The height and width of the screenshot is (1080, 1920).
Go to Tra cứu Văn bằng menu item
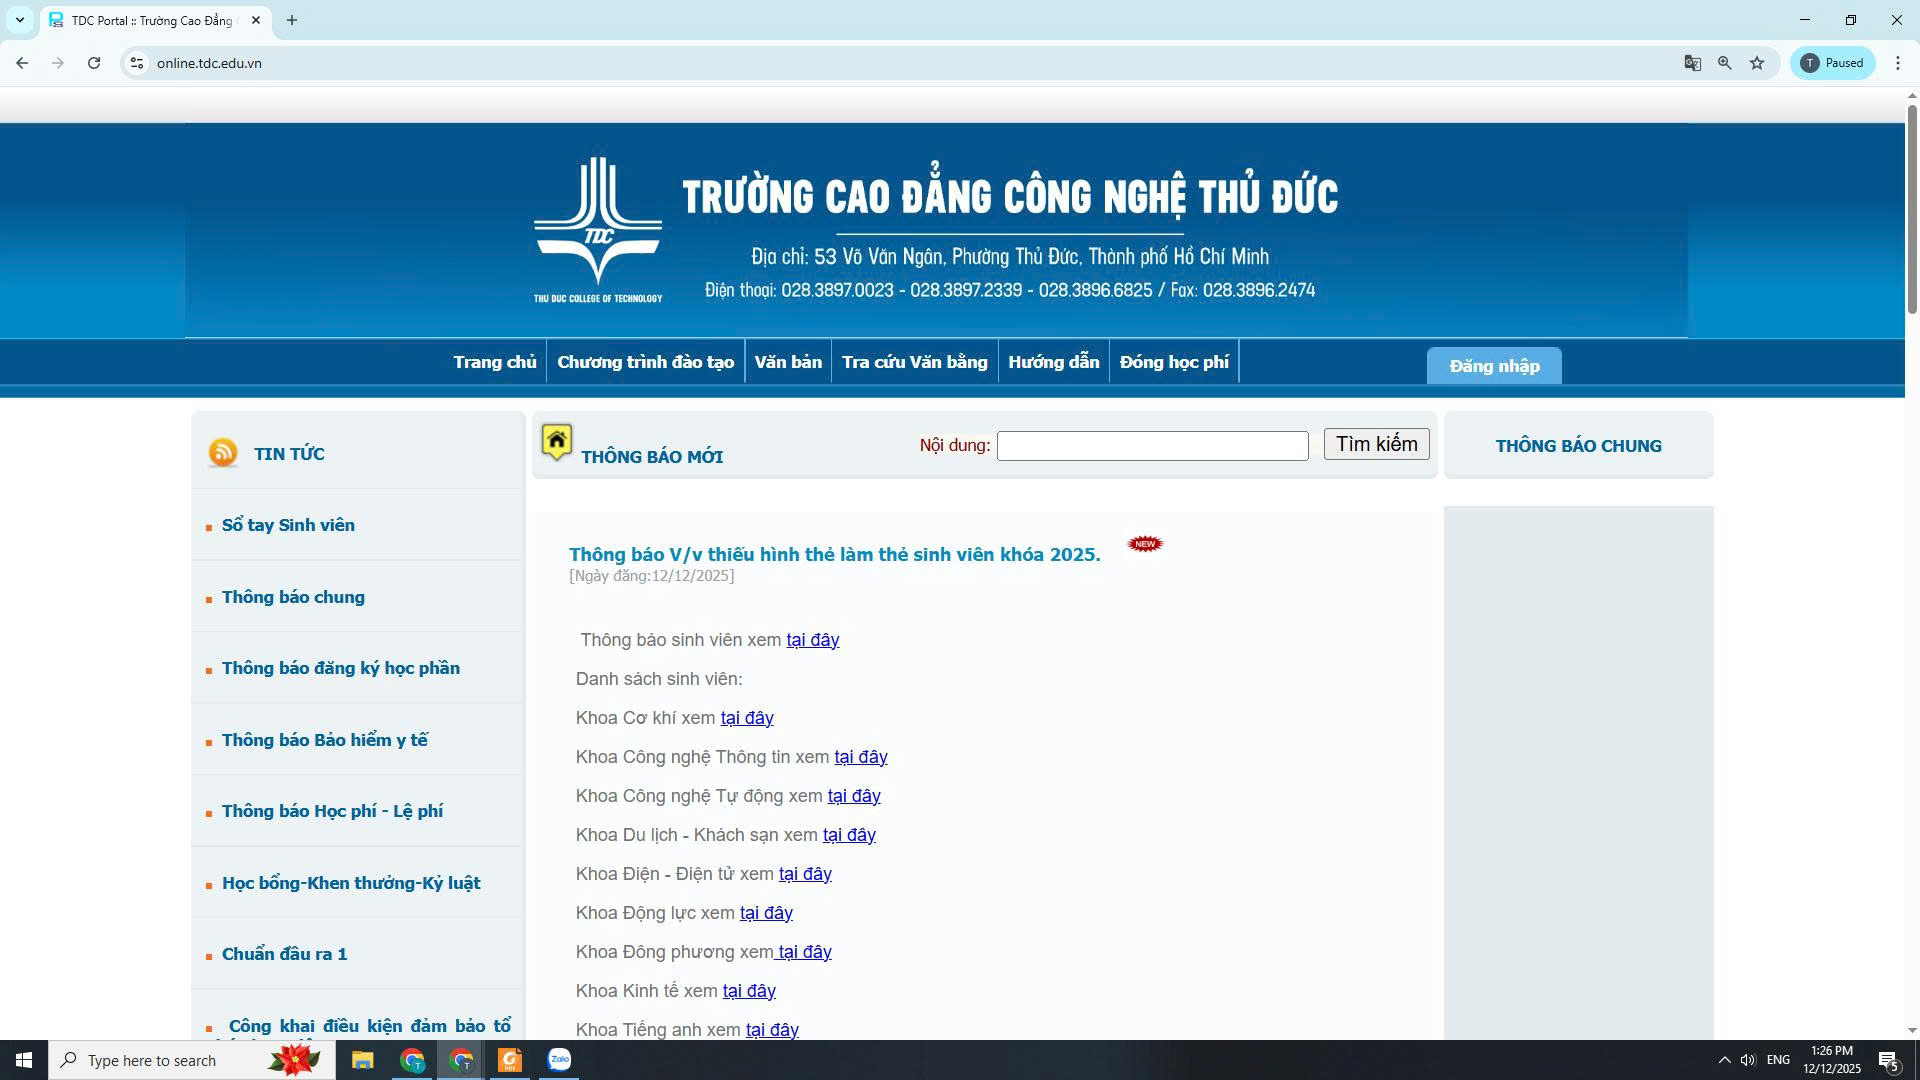pyautogui.click(x=914, y=362)
